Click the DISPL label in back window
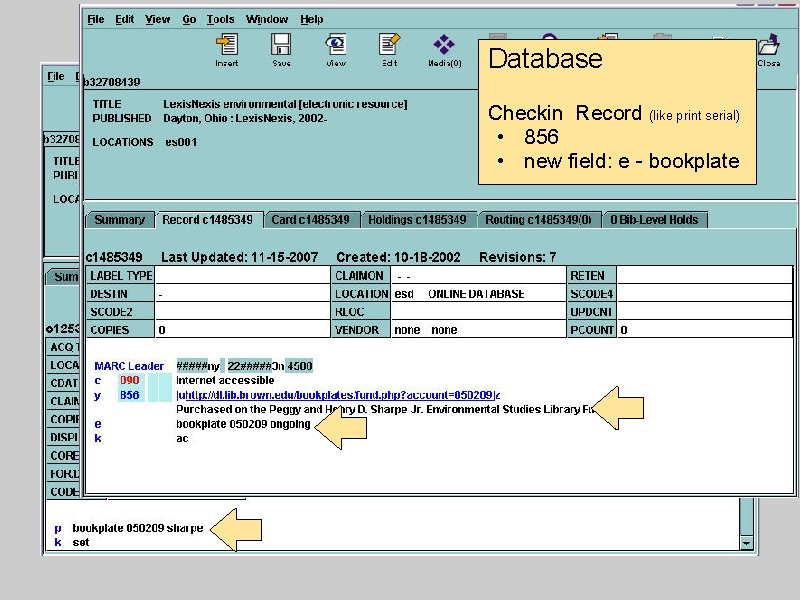The image size is (800, 600). click(64, 438)
